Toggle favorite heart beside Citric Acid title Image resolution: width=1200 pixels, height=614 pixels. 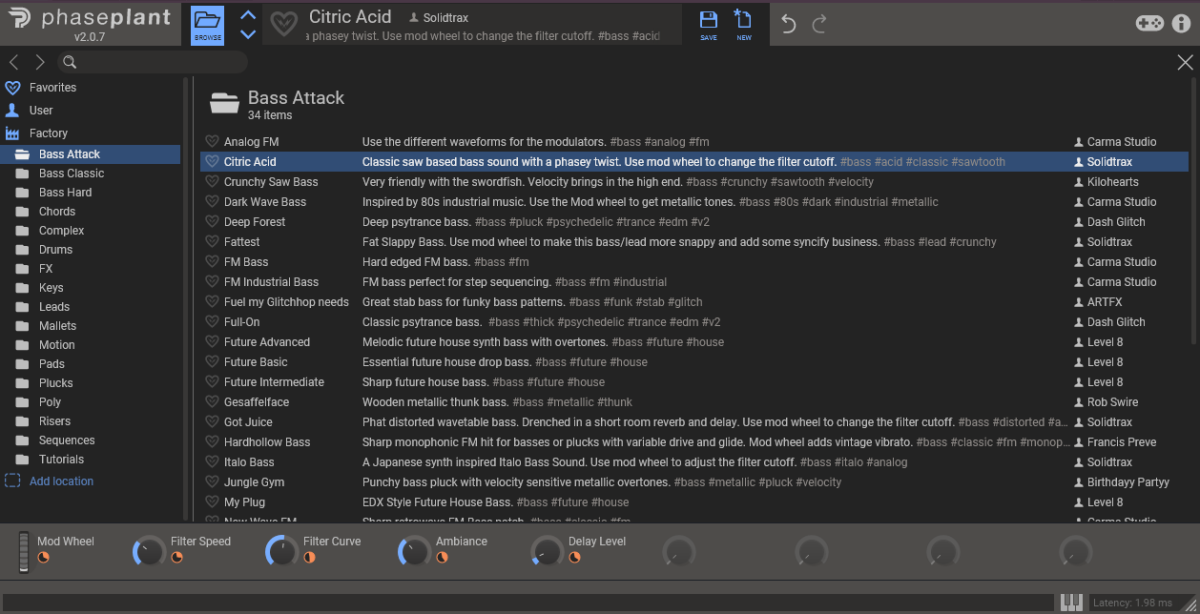pos(284,23)
